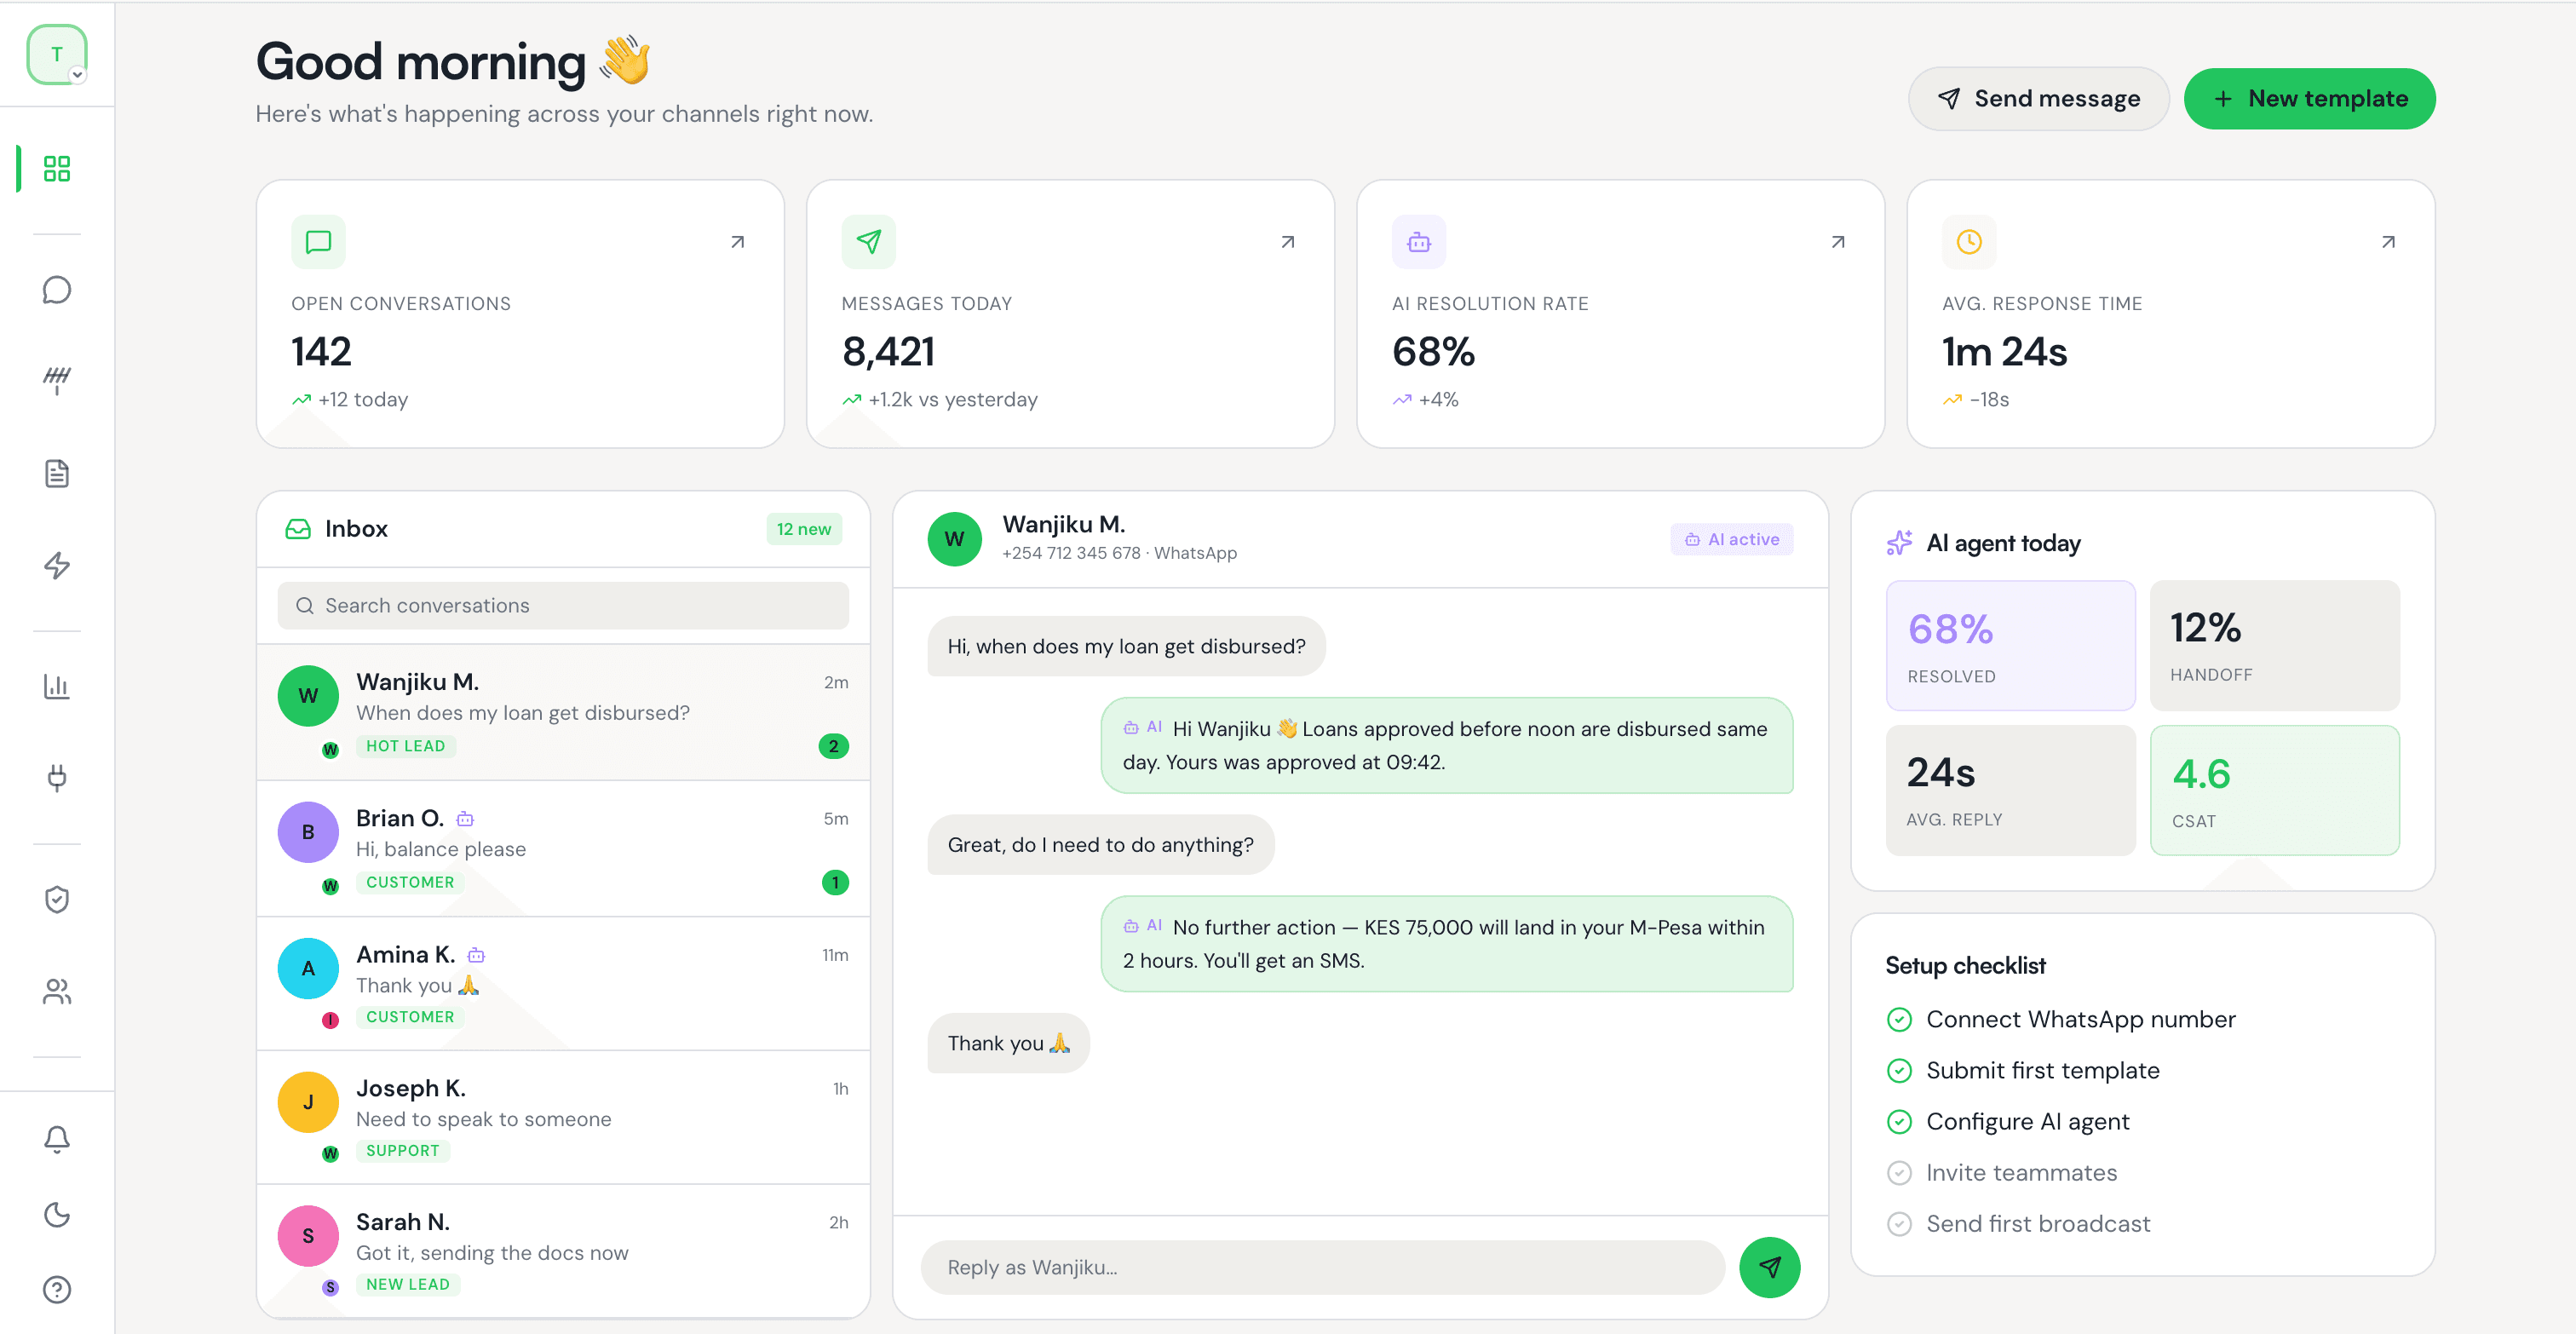Open the workspace switcher avatar T
Viewport: 2576px width, 1334px height.
pos(57,54)
